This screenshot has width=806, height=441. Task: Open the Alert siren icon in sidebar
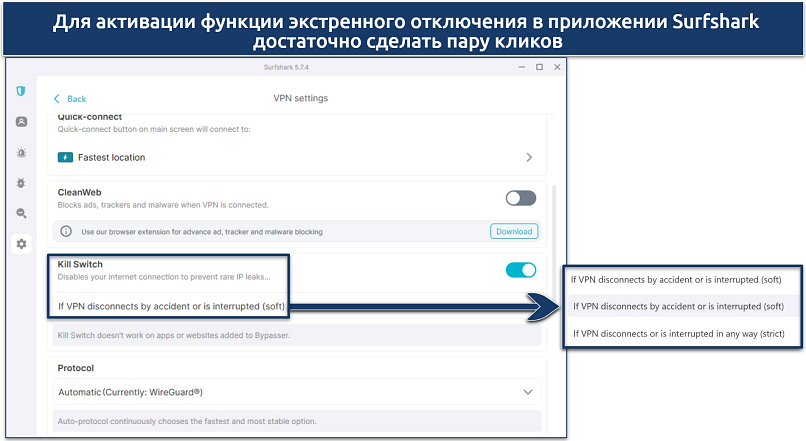click(x=21, y=153)
